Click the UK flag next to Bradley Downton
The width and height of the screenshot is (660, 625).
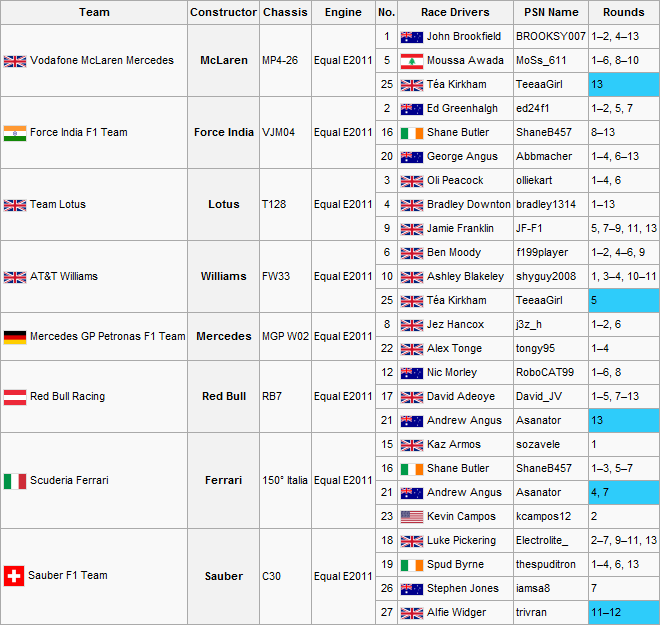tap(412, 205)
